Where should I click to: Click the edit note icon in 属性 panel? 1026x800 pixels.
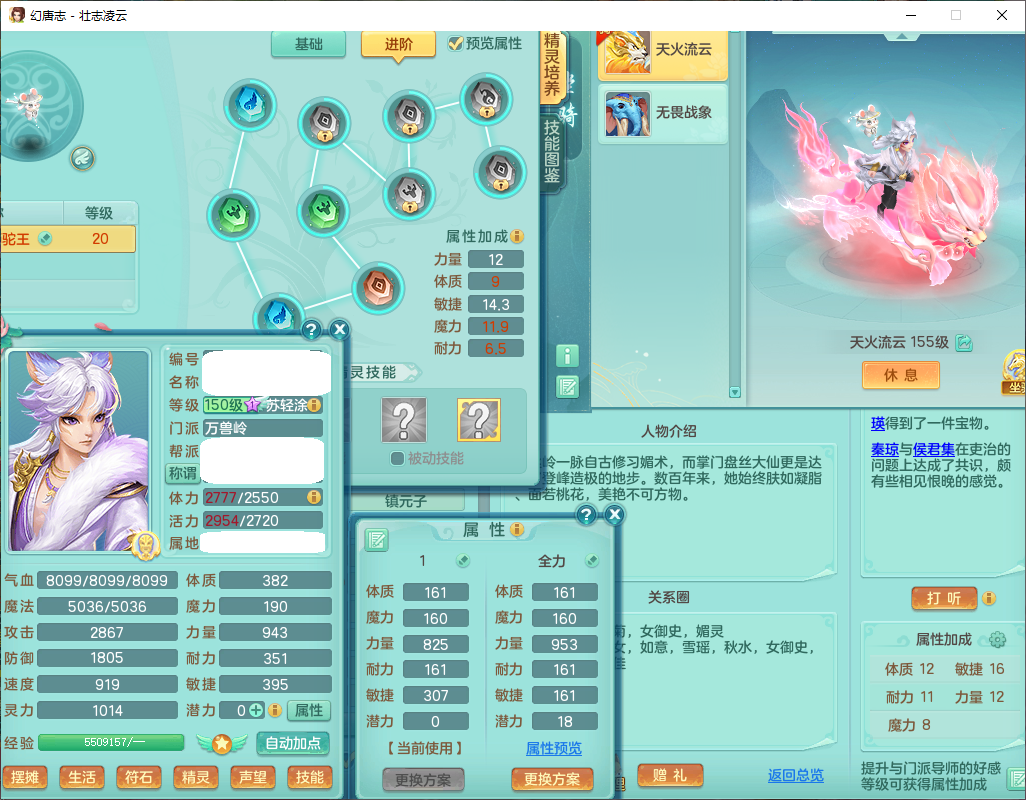coord(376,540)
